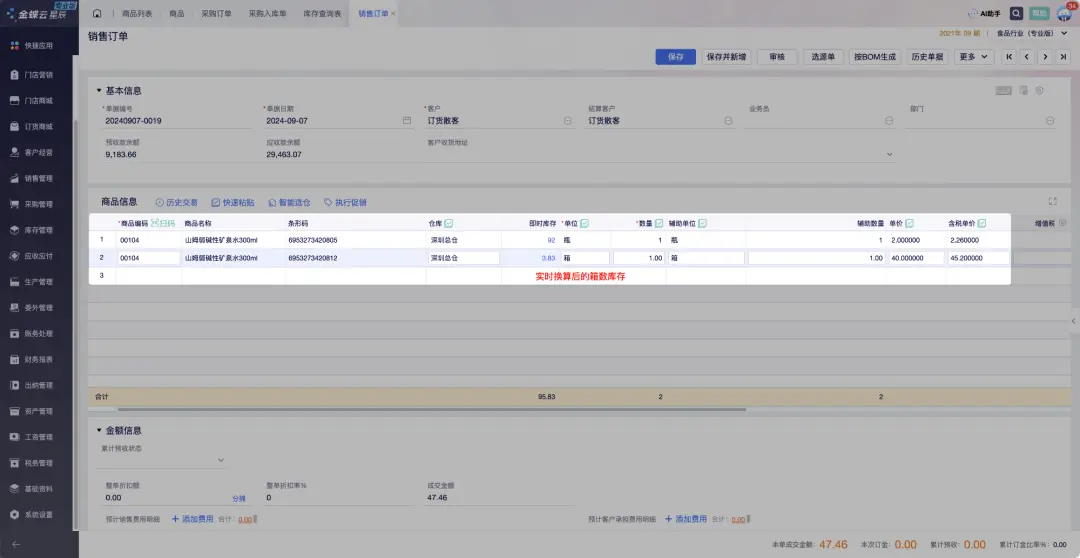This screenshot has height=558, width=1080.
Task: Toggle the checkbox next to 仓库 column header
Action: point(448,223)
